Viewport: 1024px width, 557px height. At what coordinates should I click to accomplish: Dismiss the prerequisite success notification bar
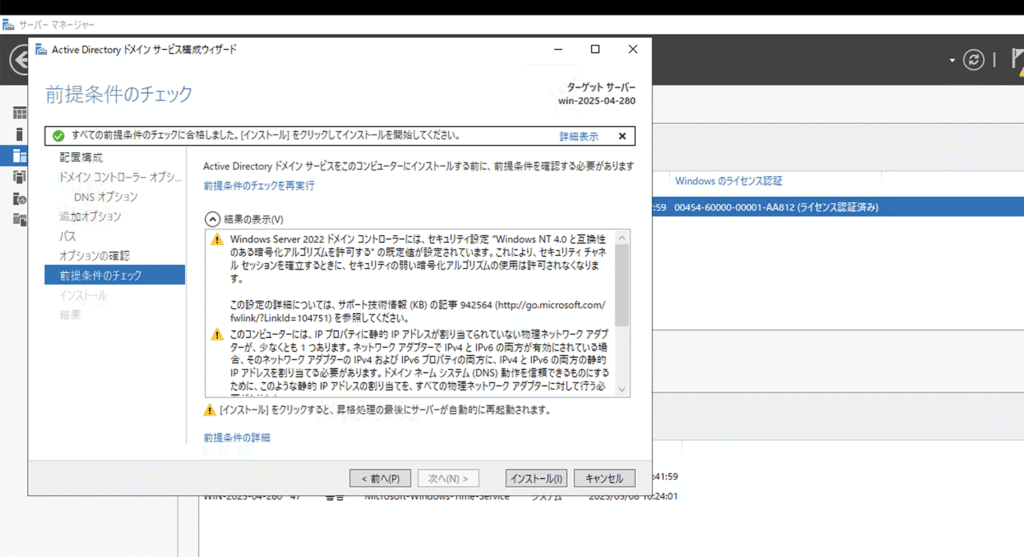click(622, 136)
